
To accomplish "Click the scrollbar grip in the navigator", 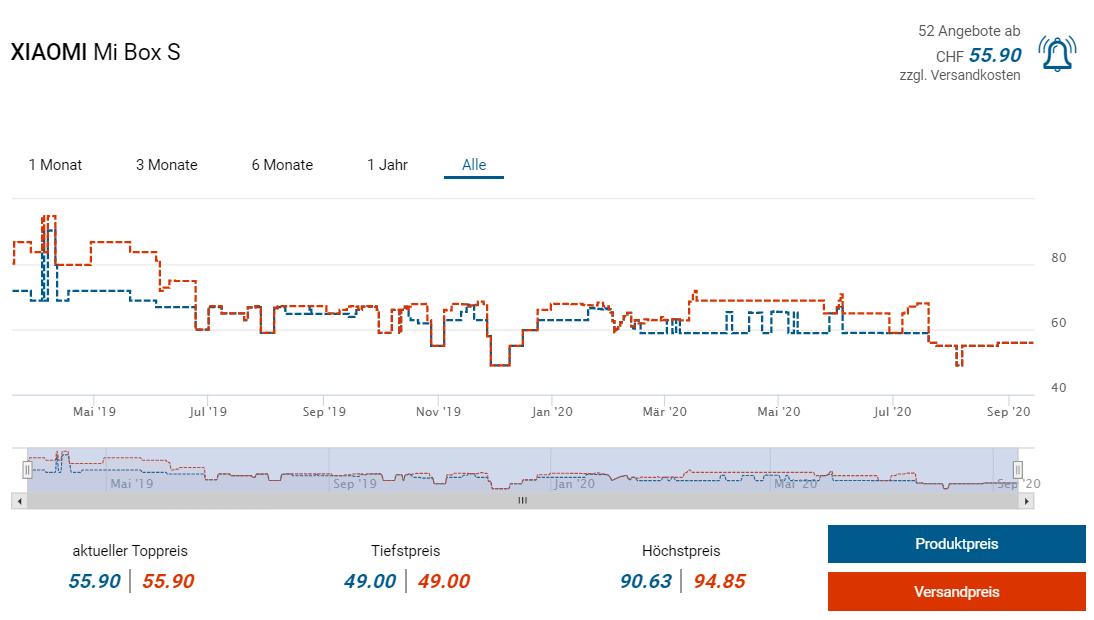I will [521, 500].
